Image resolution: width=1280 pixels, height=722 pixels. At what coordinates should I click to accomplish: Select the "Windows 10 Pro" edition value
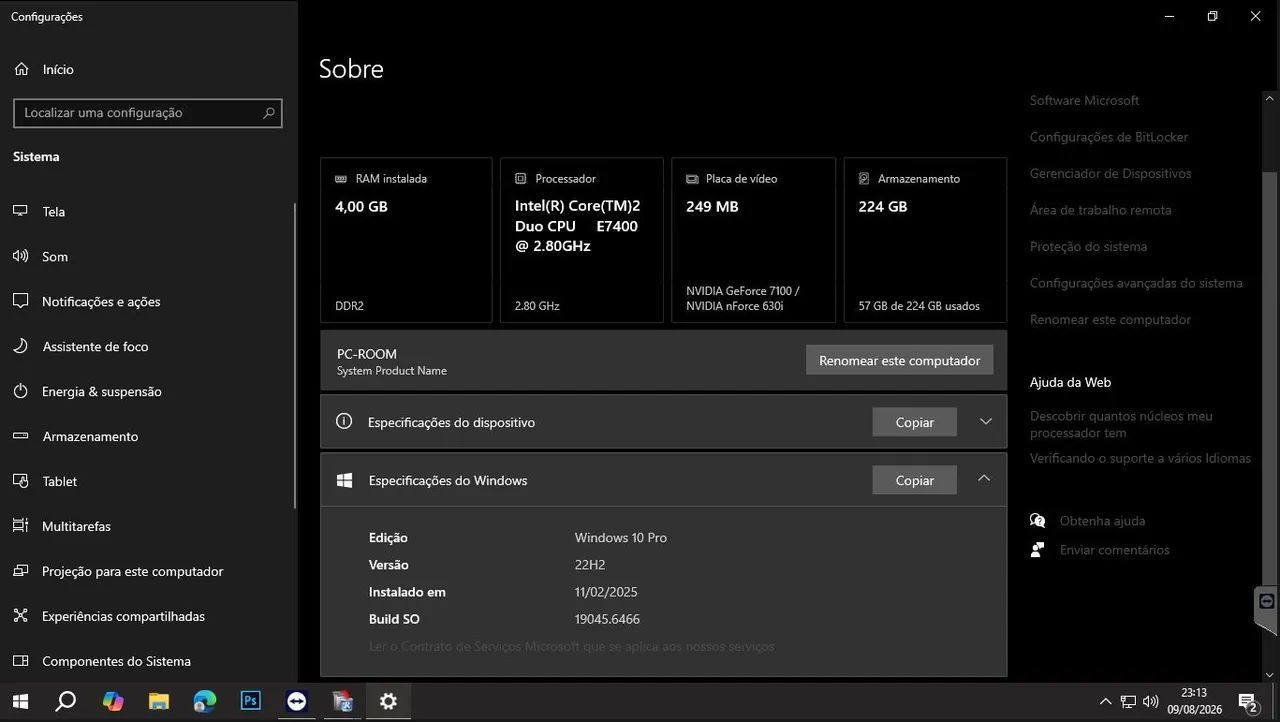pyautogui.click(x=621, y=538)
